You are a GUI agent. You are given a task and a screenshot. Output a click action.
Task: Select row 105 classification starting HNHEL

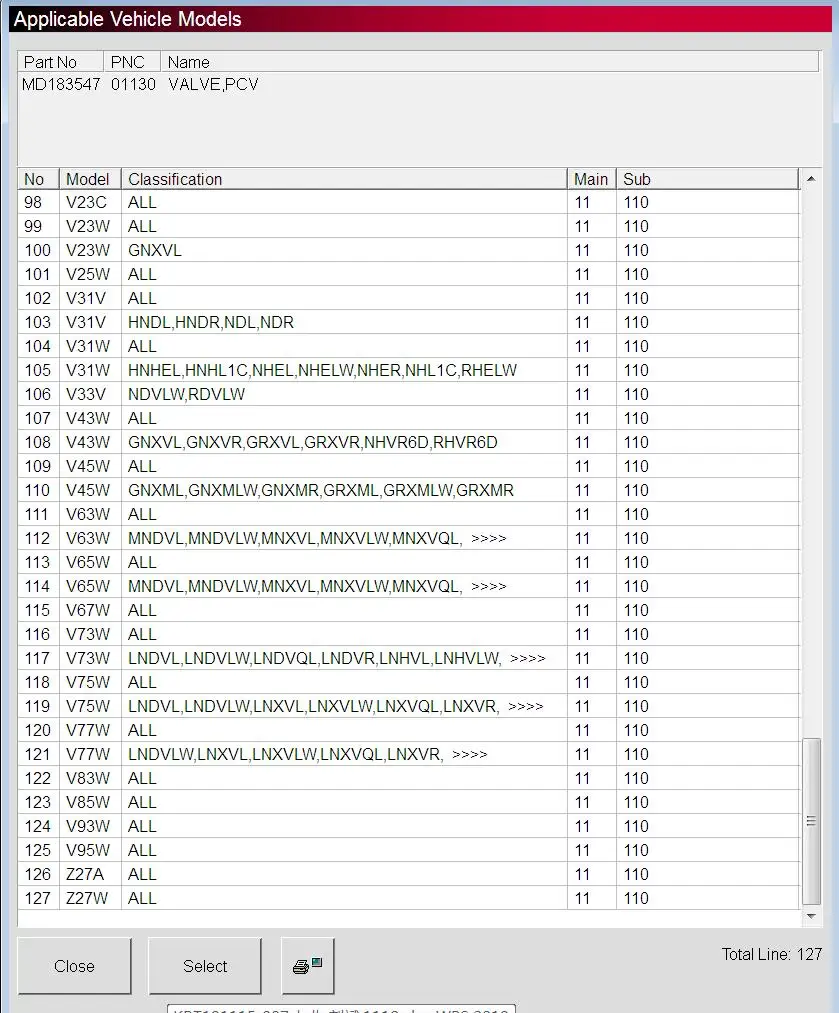click(x=408, y=370)
